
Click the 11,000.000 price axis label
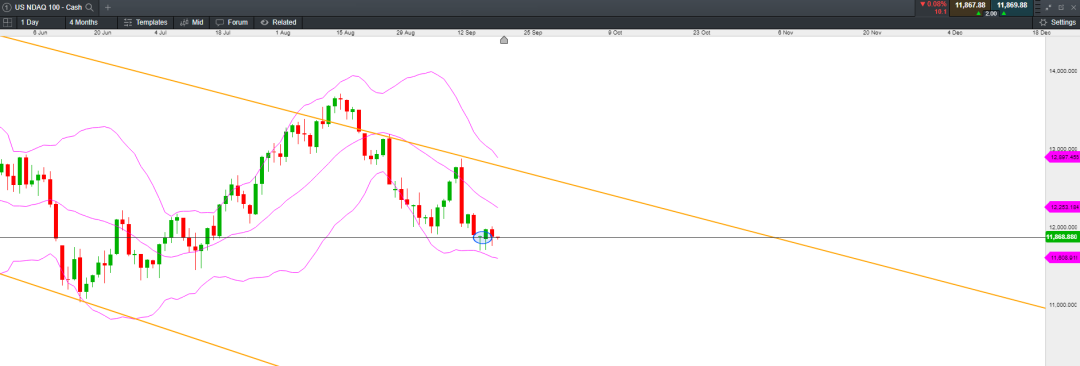click(x=1063, y=305)
